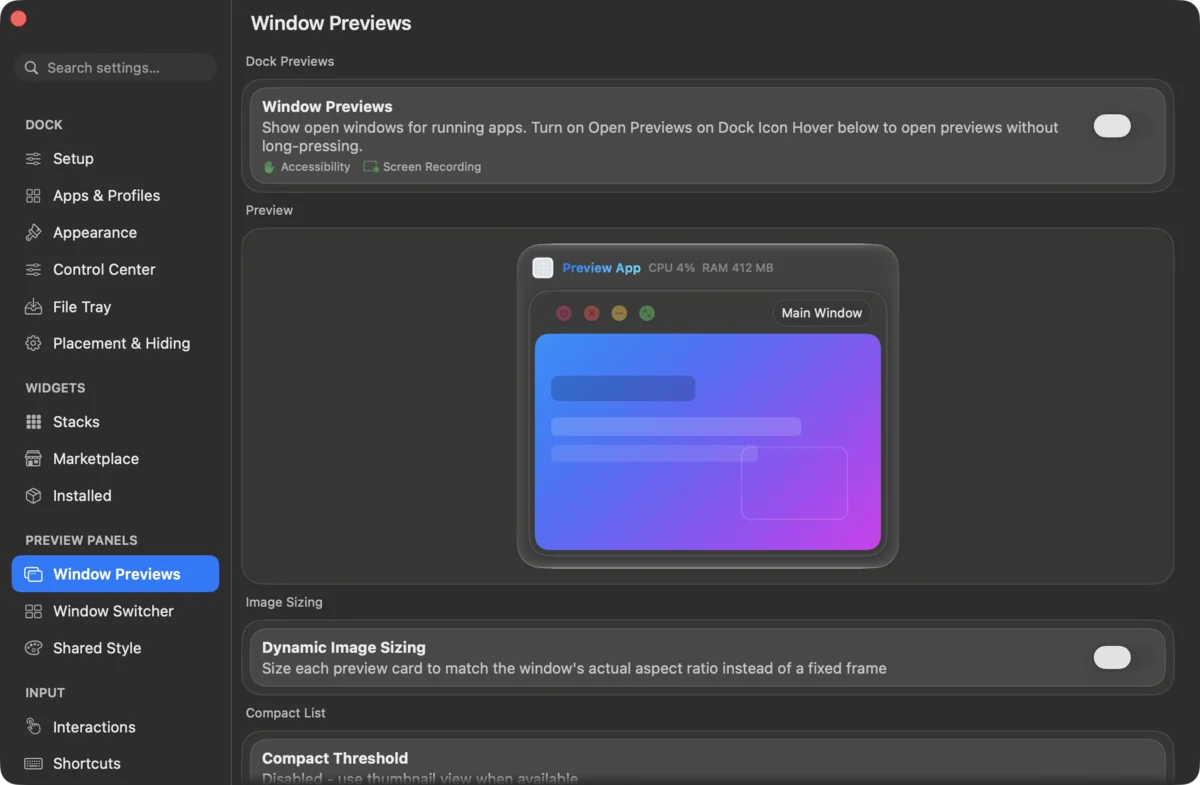This screenshot has height=785, width=1200.
Task: Select Window Previews sidebar item
Action: tap(115, 574)
